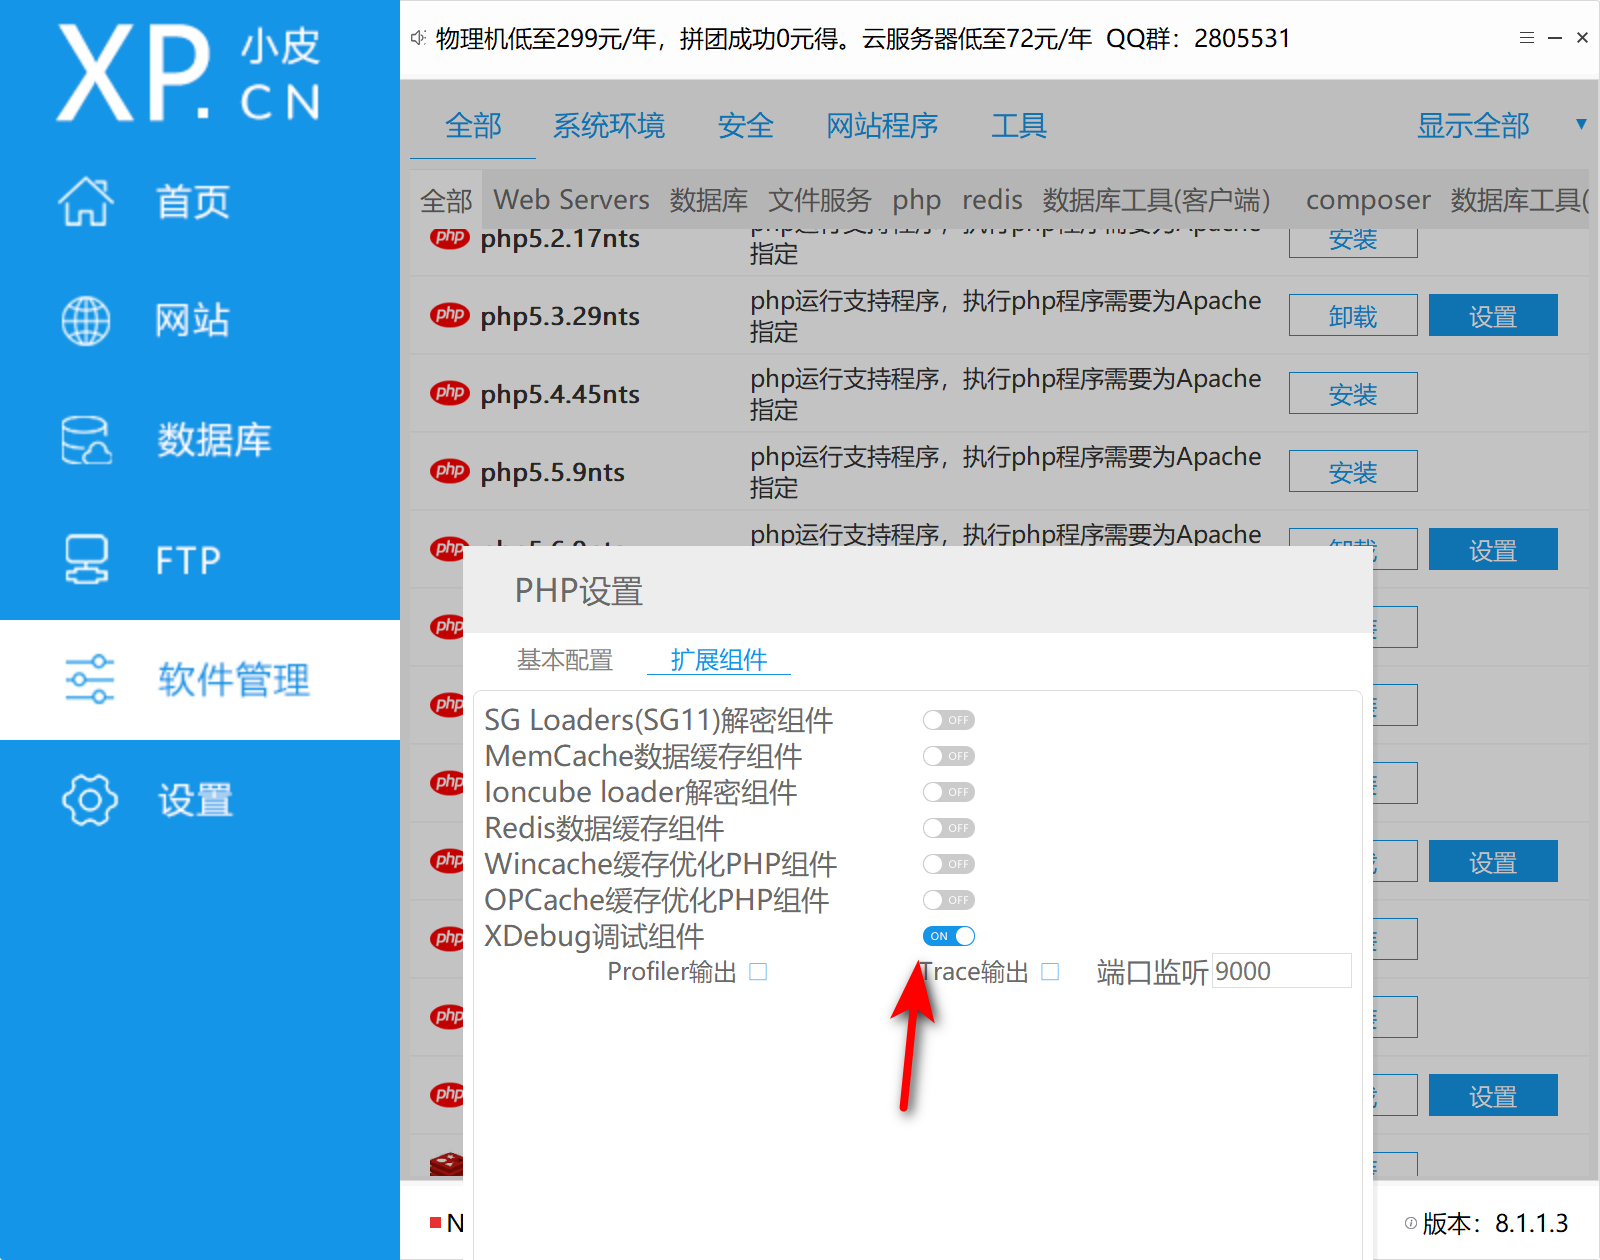
Task: Expand the 显示全部 dropdown arrow
Action: tap(1581, 125)
